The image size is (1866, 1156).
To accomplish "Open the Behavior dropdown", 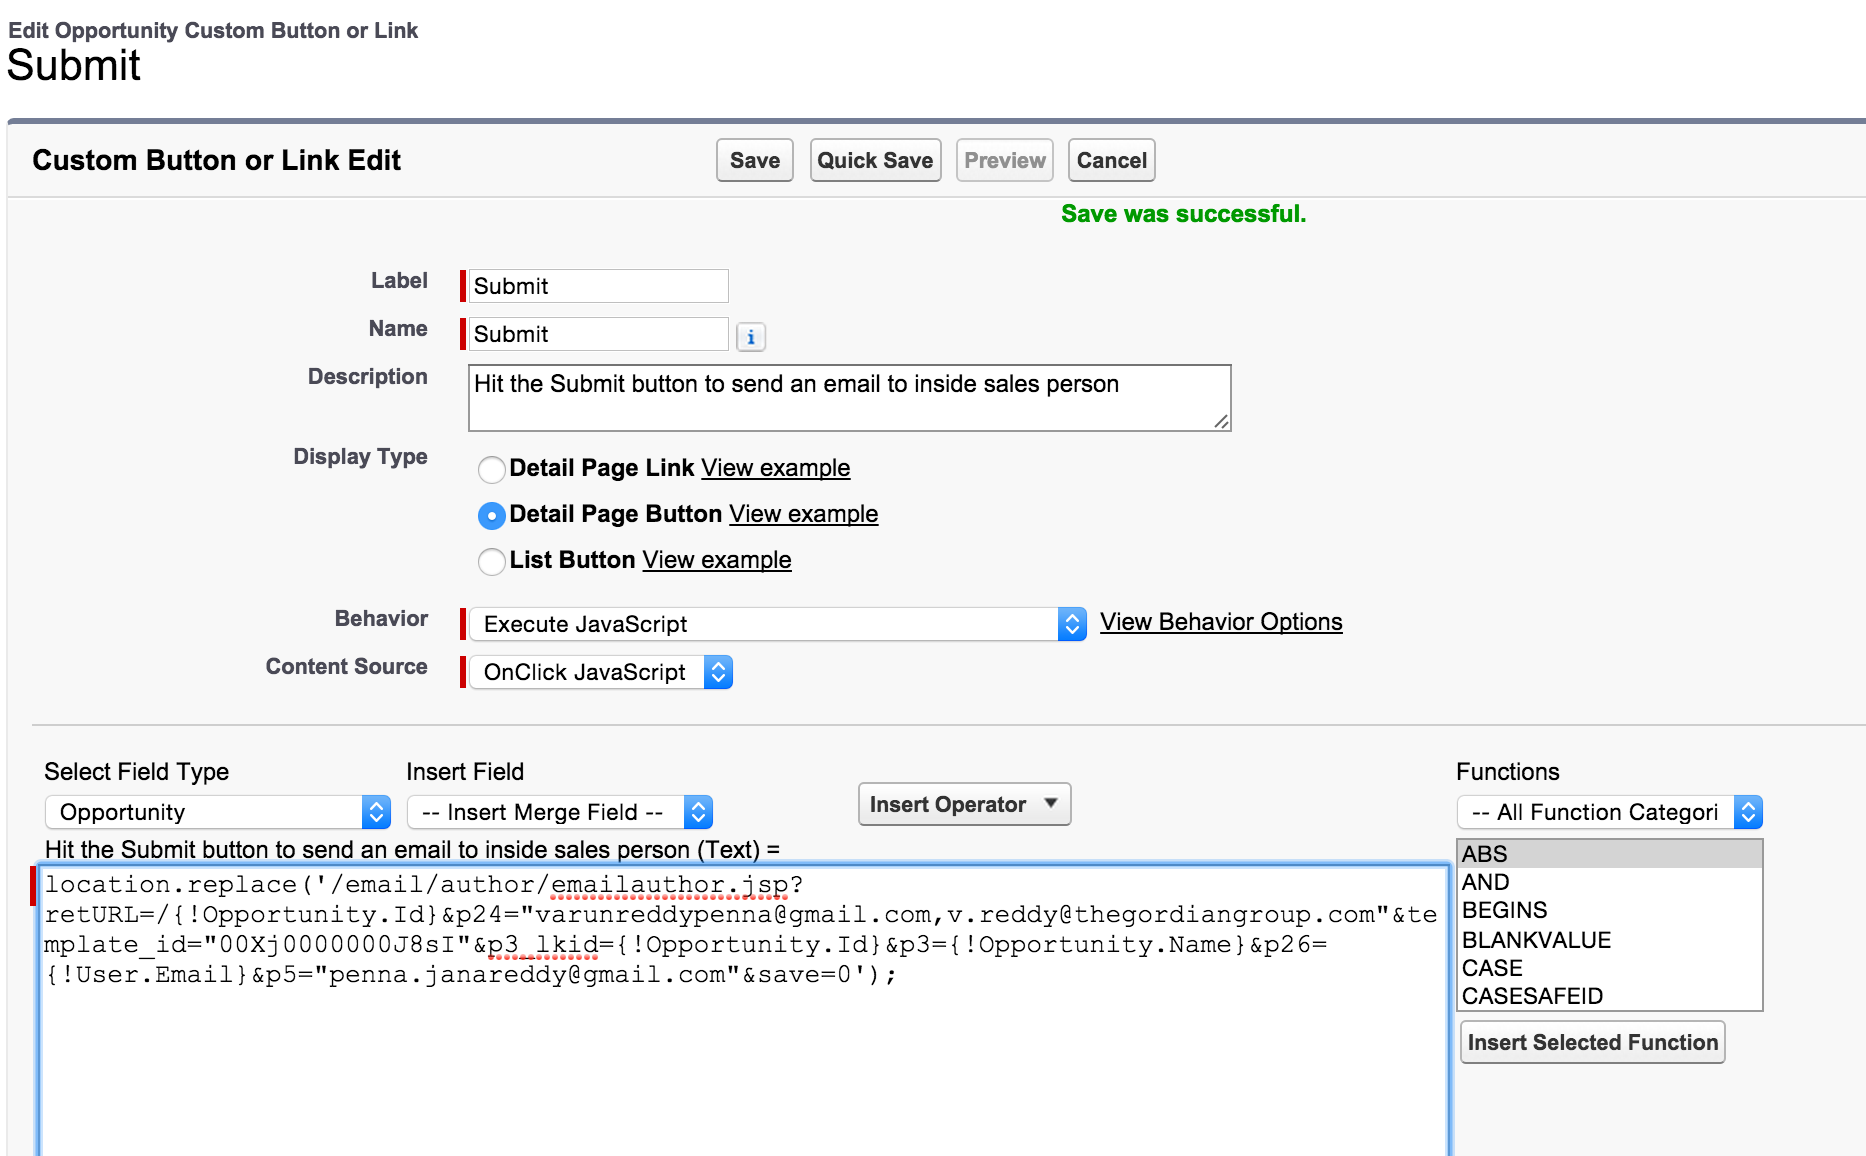I will [777, 624].
